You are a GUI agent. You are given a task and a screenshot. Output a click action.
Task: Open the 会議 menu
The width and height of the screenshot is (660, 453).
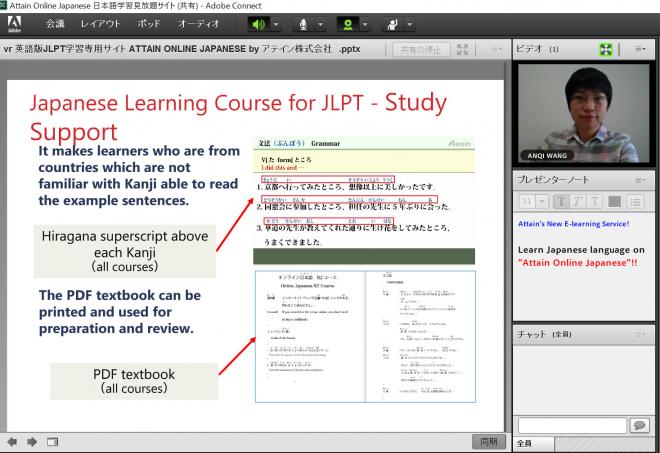55,24
